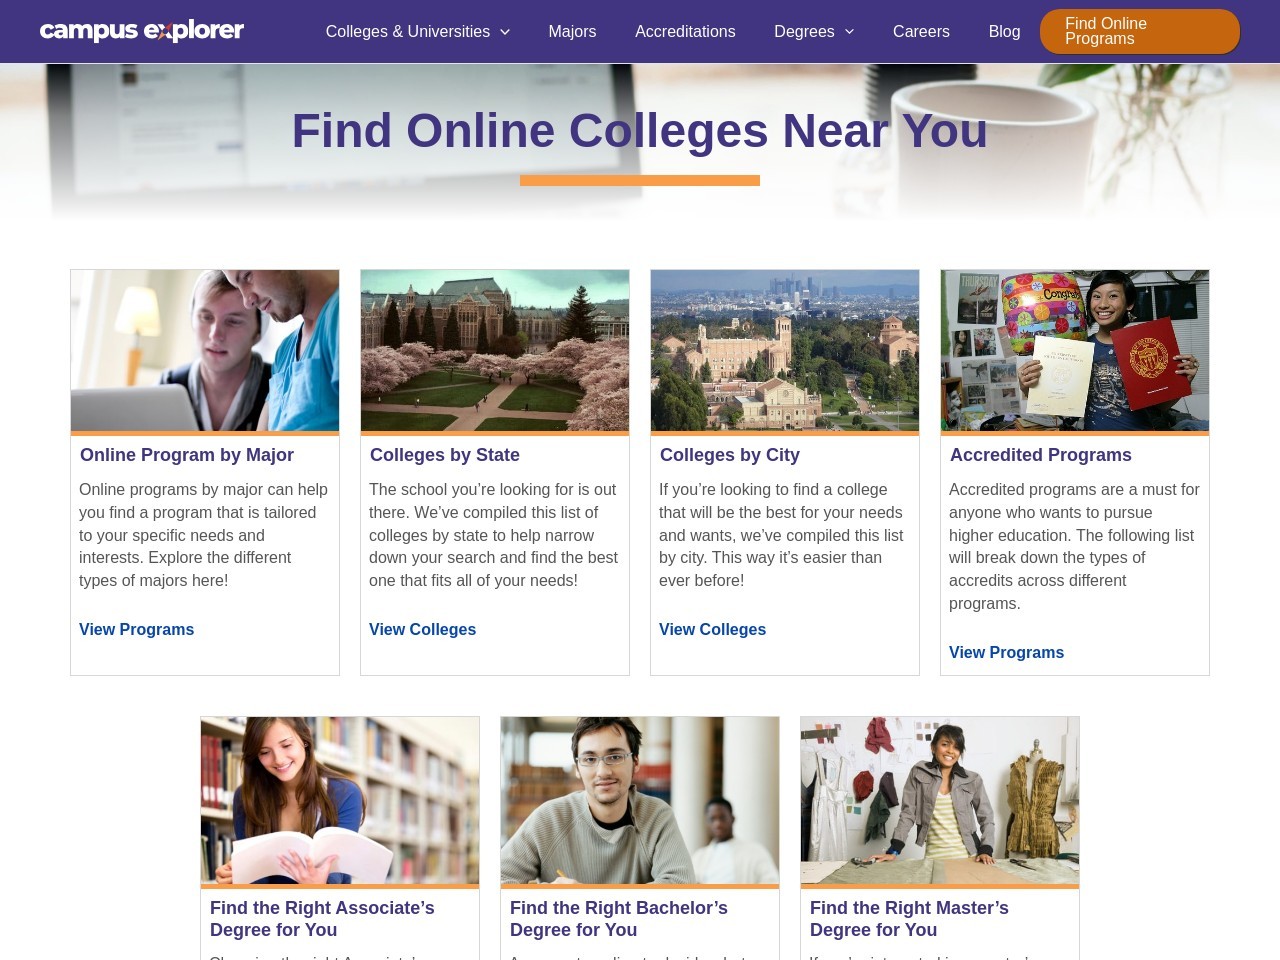Select the graduate holding diploma image

(x=1075, y=350)
